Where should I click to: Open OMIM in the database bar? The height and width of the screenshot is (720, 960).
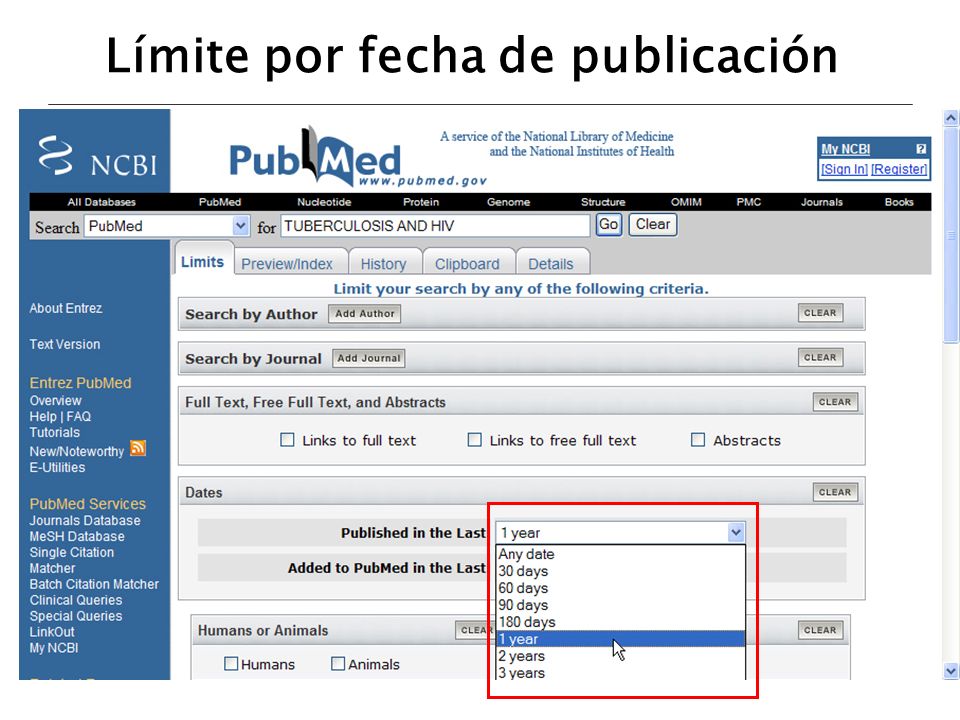pos(686,202)
